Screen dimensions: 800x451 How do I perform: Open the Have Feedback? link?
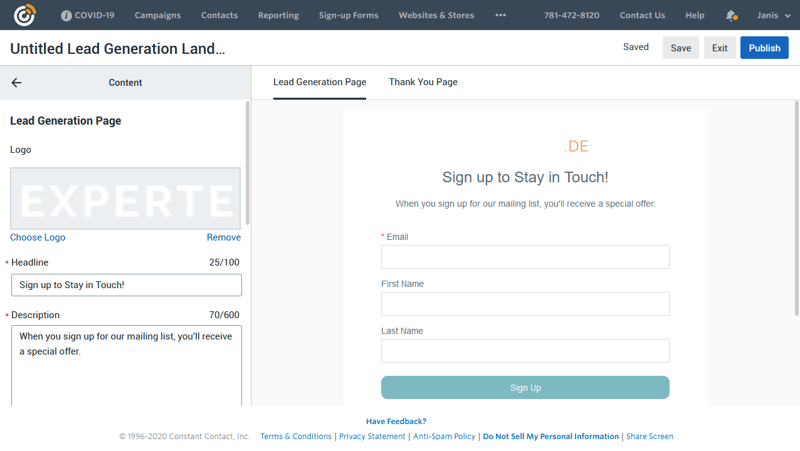pos(396,421)
